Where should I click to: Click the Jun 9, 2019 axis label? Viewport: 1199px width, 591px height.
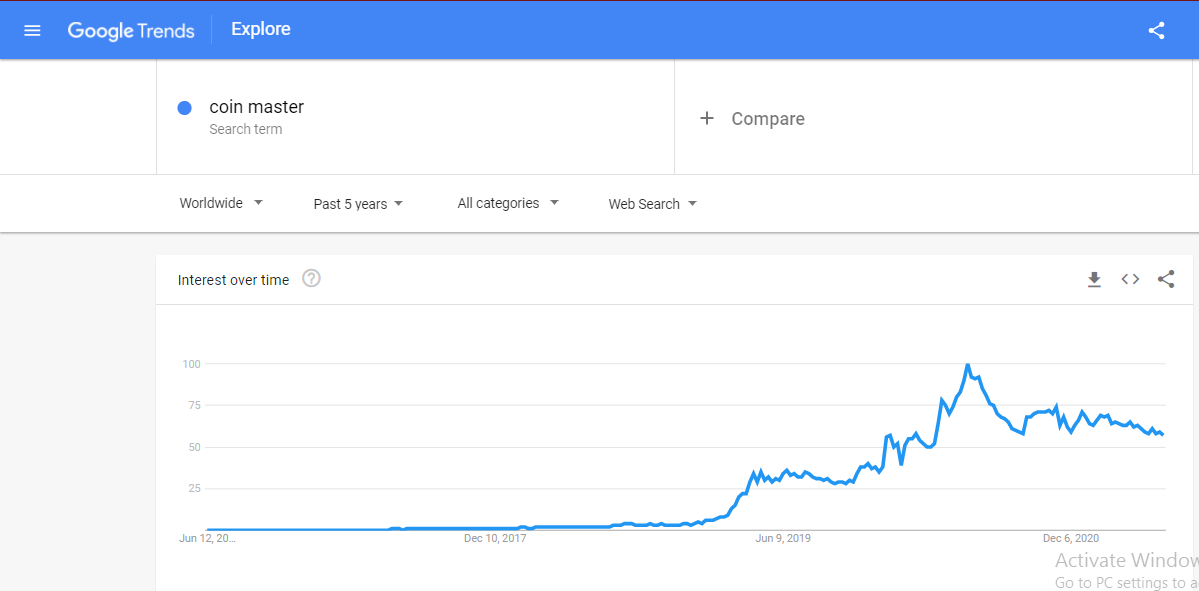783,538
